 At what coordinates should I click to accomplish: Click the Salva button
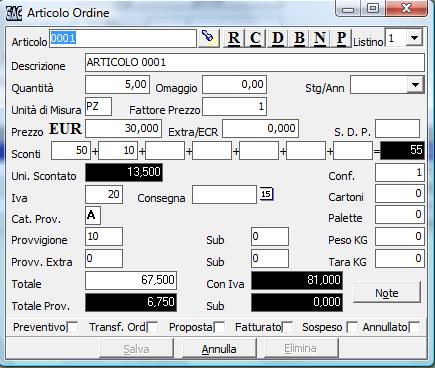[x=136, y=349]
